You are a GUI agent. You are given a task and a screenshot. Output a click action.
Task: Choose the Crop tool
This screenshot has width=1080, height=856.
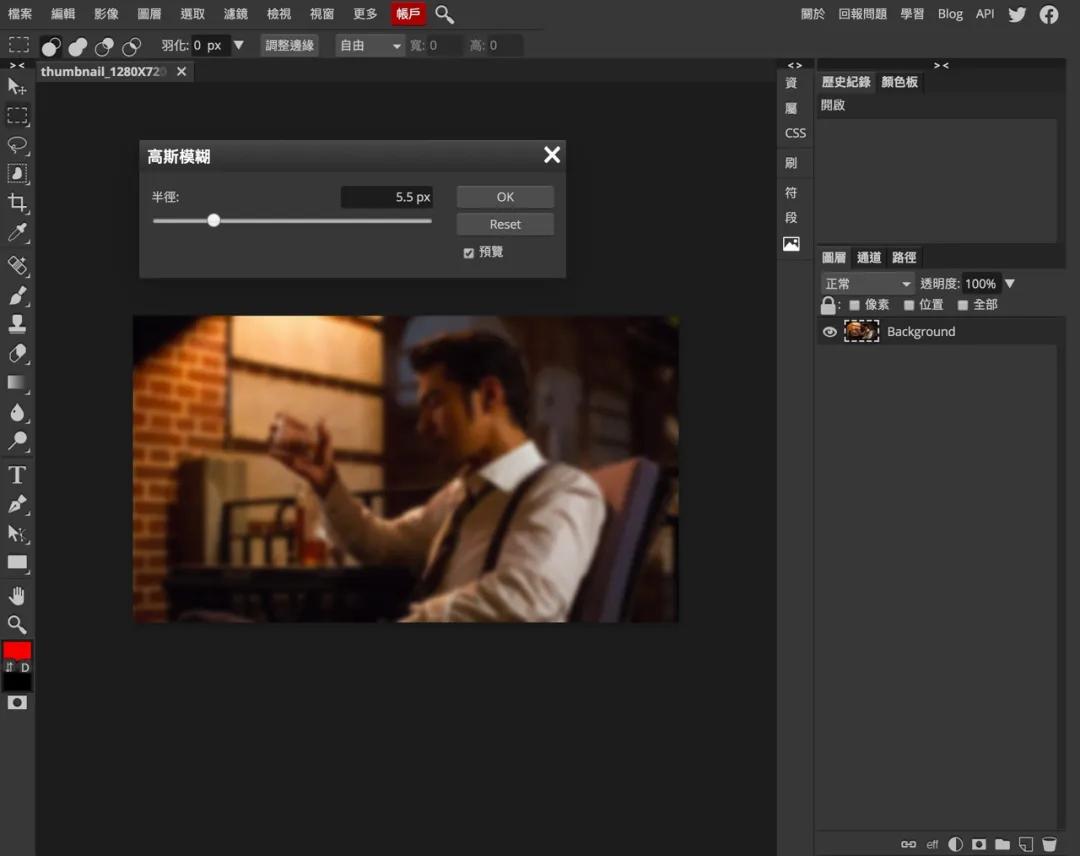pos(16,204)
